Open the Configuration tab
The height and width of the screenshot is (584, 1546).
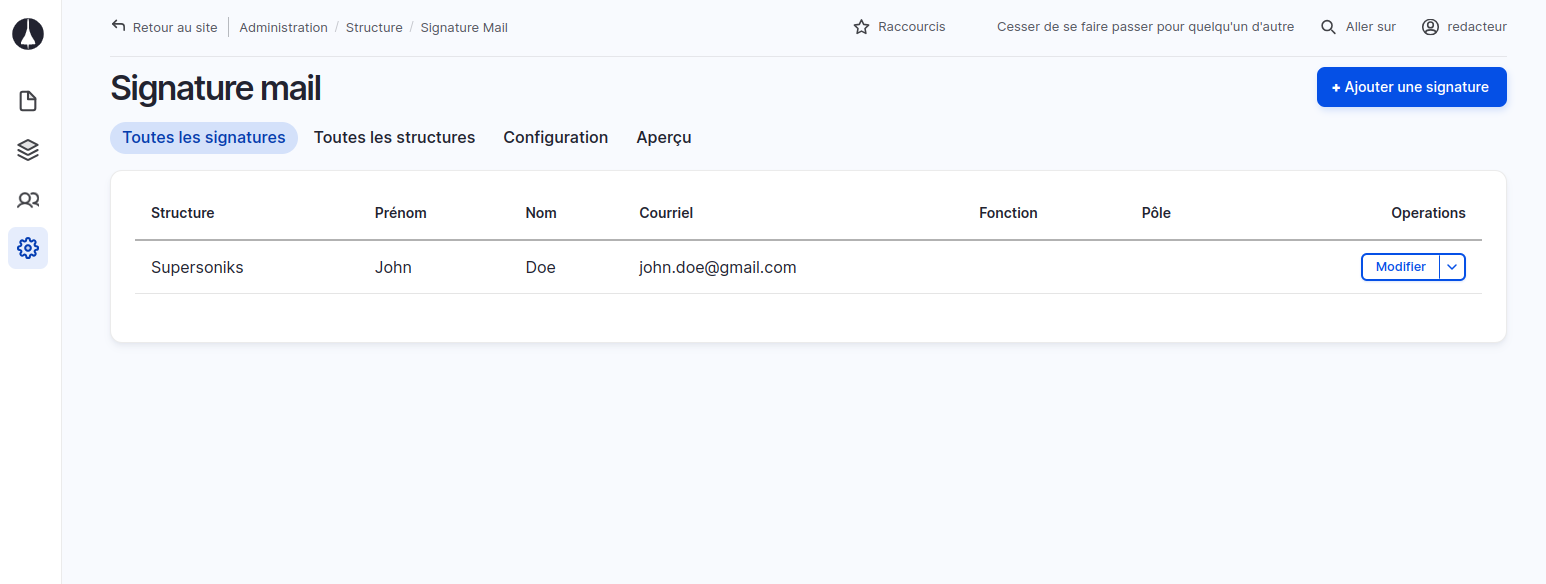coord(555,138)
